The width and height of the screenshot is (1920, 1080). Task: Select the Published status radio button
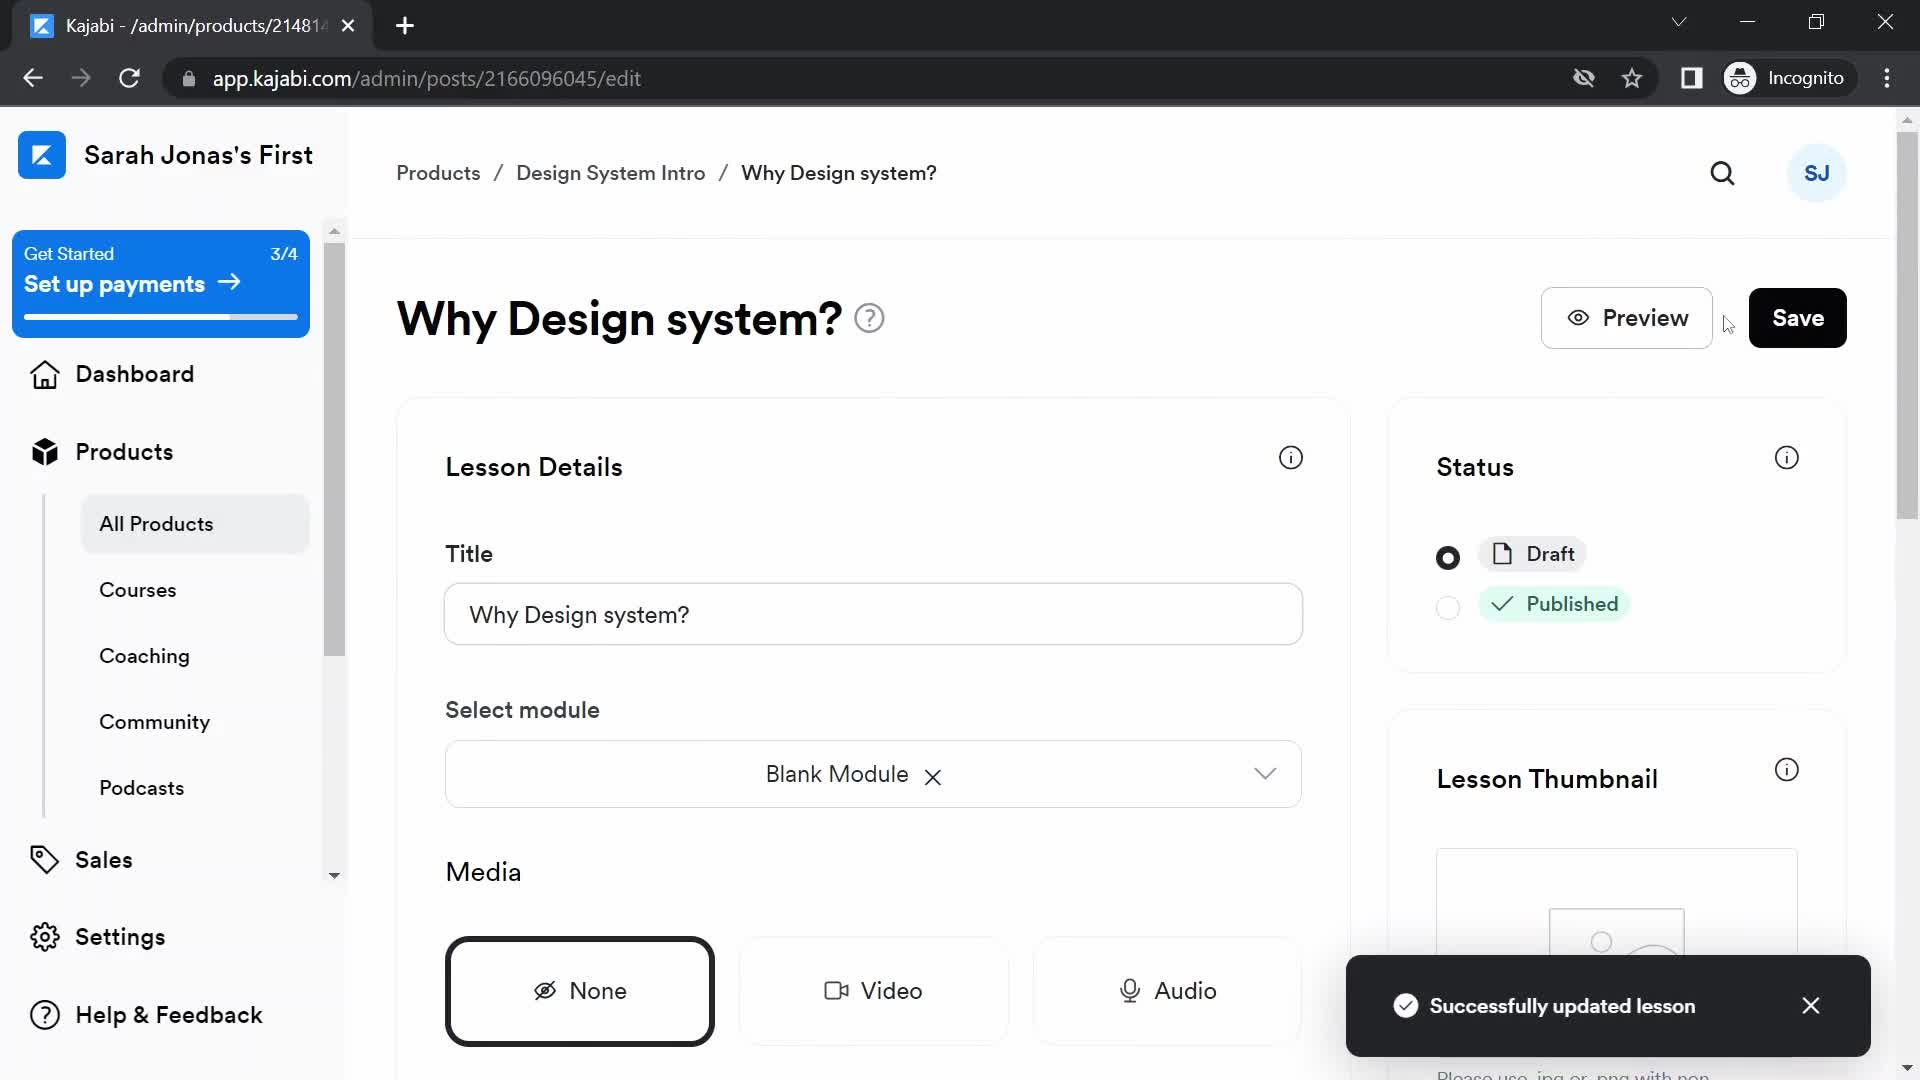pos(1447,607)
